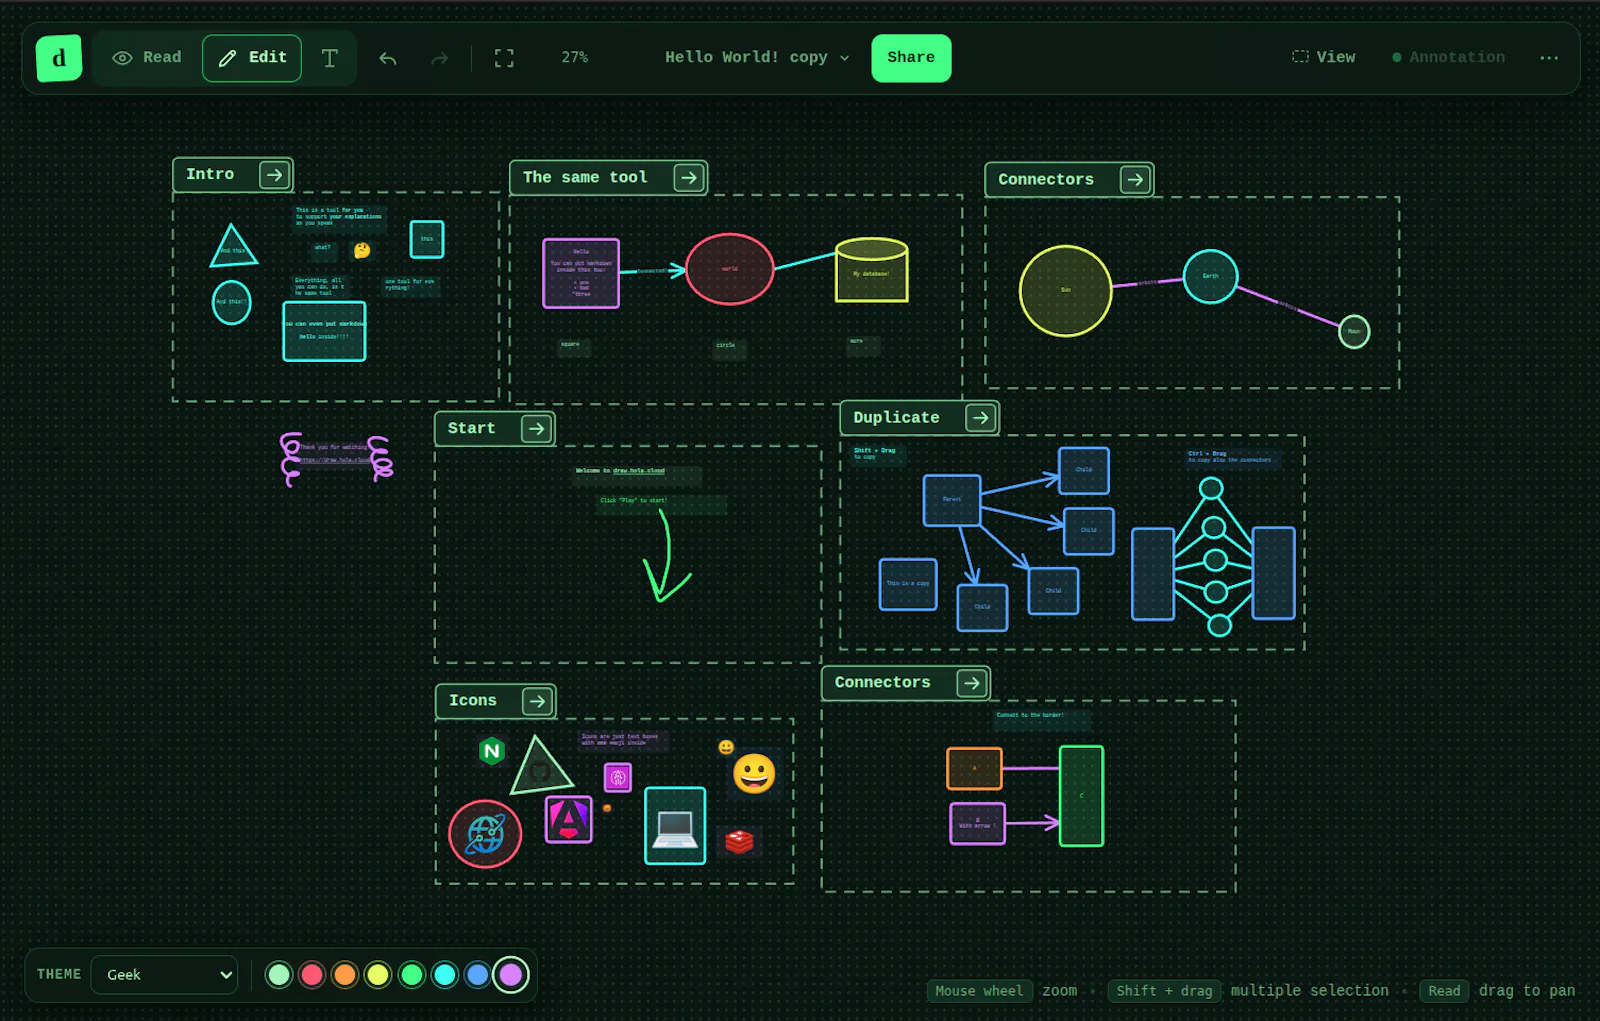Click the Share button
Image resolution: width=1600 pixels, height=1021 pixels.
911,58
